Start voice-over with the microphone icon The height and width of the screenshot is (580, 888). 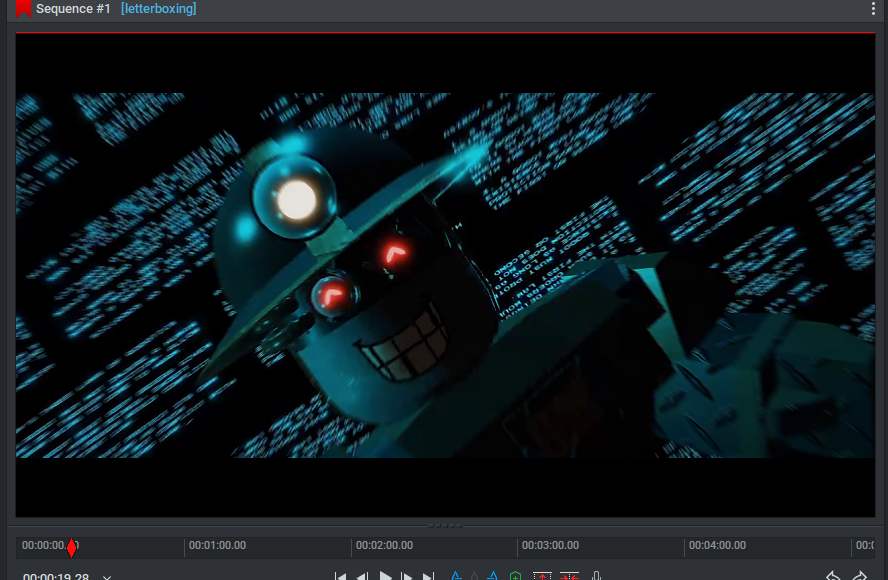(596, 576)
